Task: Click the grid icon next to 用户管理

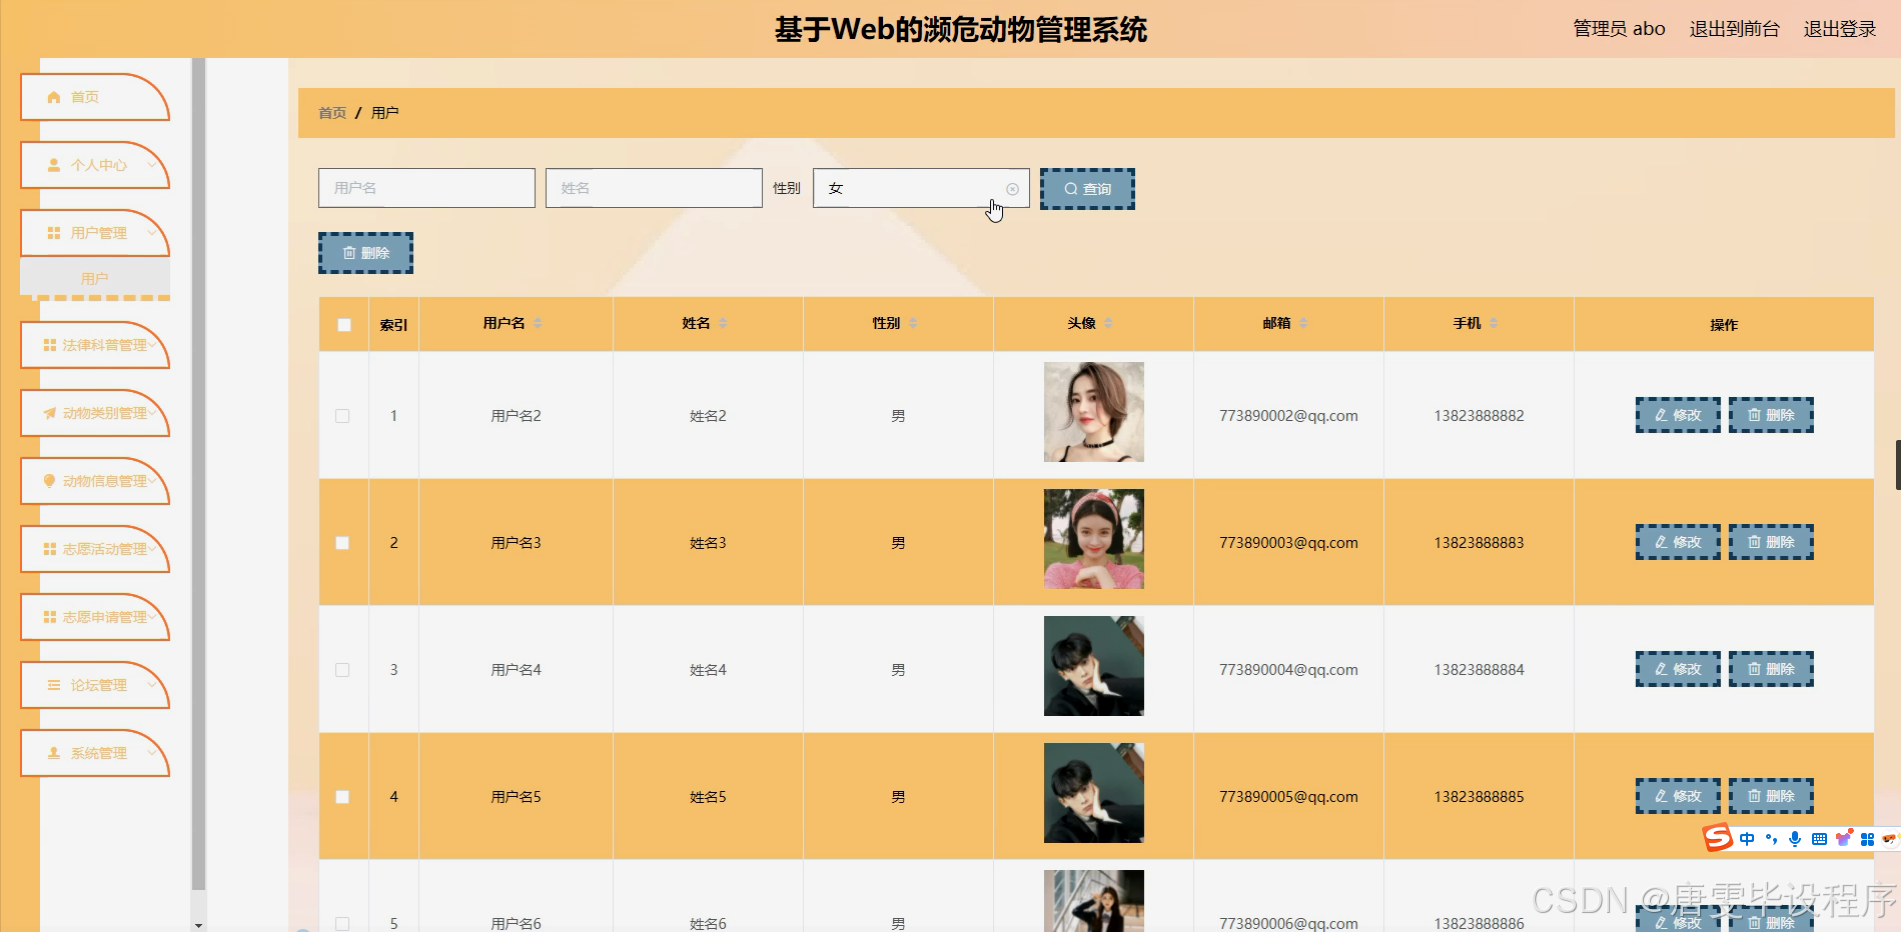Action: point(54,233)
